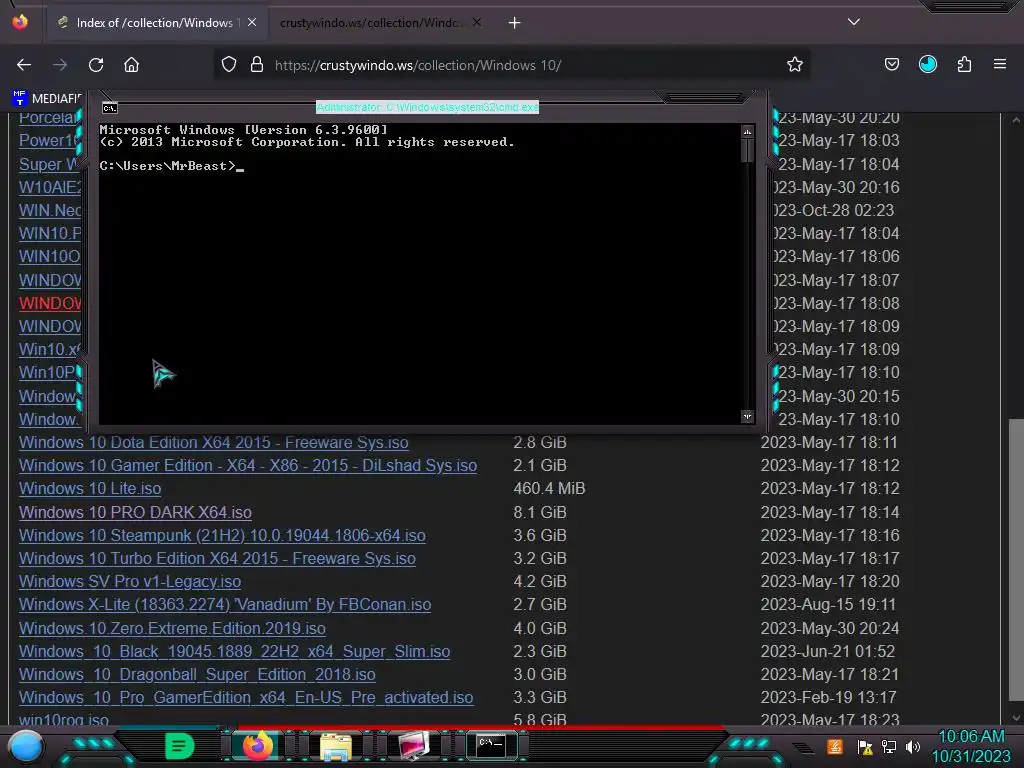Screen dimensions: 1024x768
Task: Click the cmd scrollbar down arrow
Action: pyautogui.click(x=747, y=417)
